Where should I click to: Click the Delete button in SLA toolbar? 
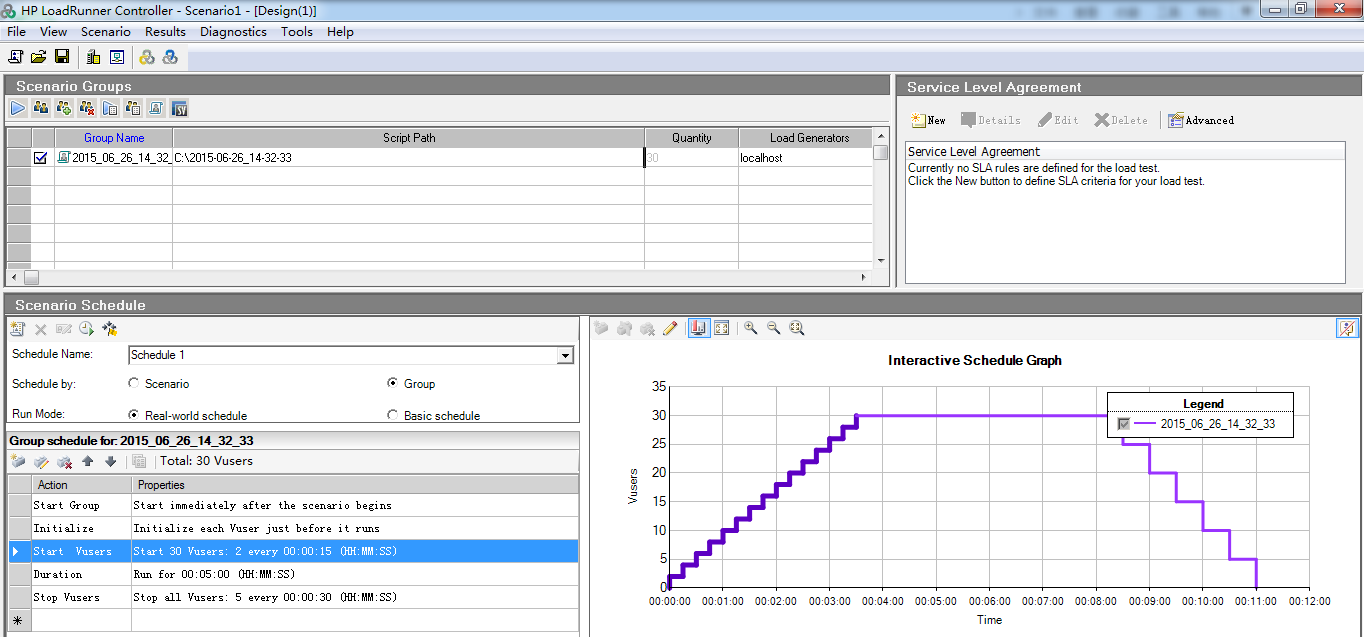point(1121,120)
